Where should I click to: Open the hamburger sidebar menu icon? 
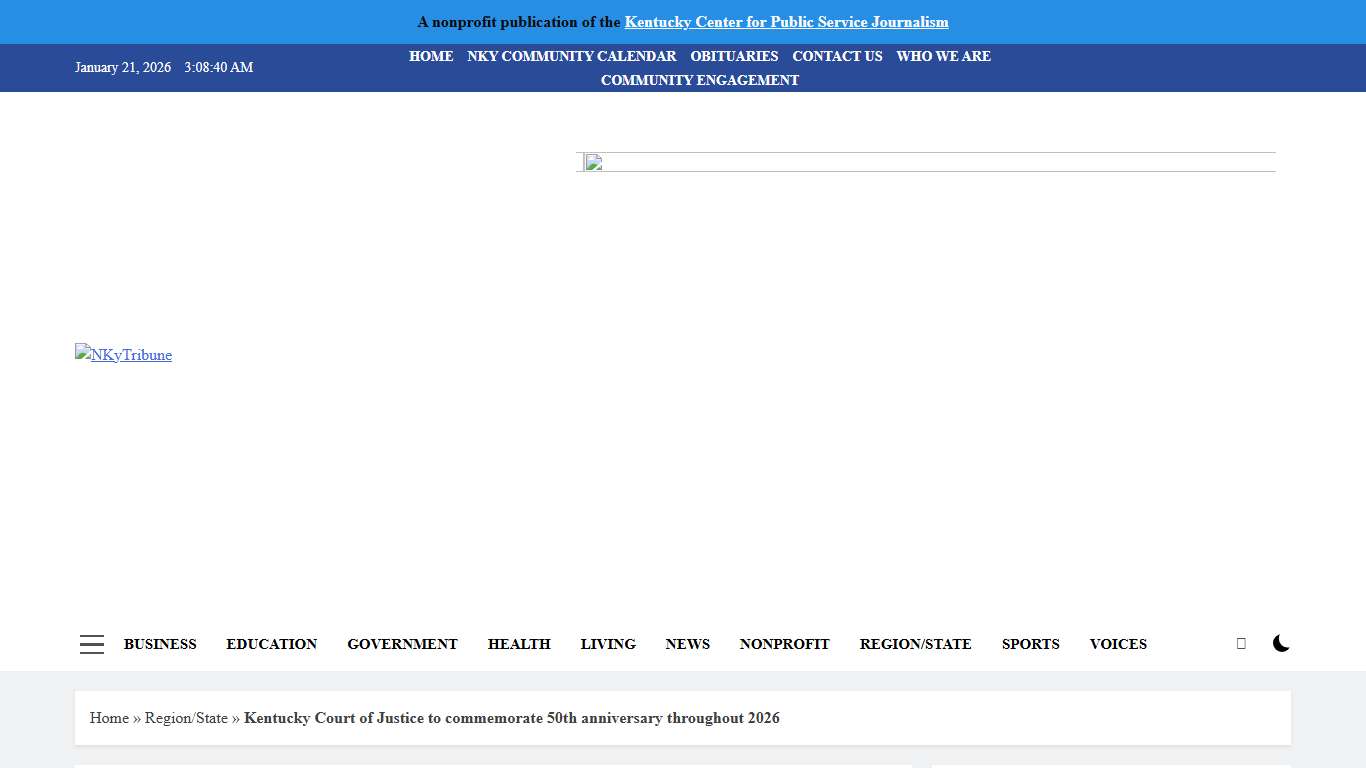[92, 644]
